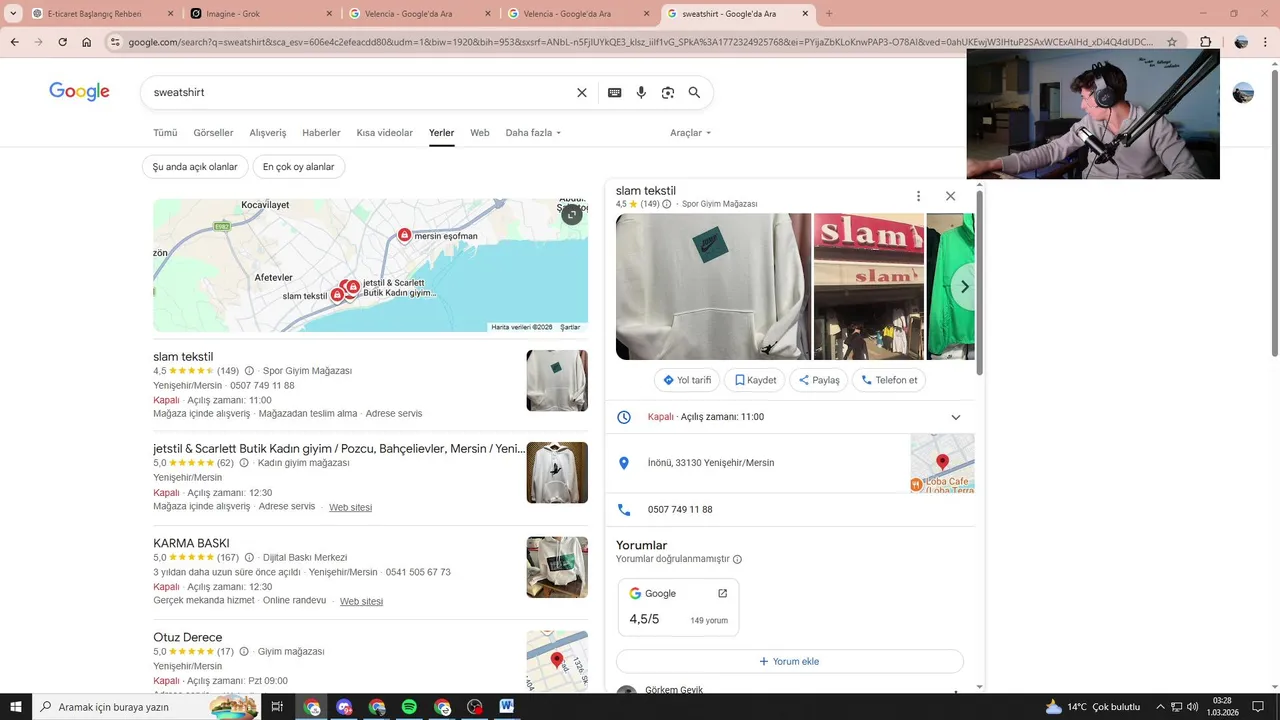Click 'mersin eşofman' pin on map
This screenshot has height=720, width=1280.
tap(404, 235)
